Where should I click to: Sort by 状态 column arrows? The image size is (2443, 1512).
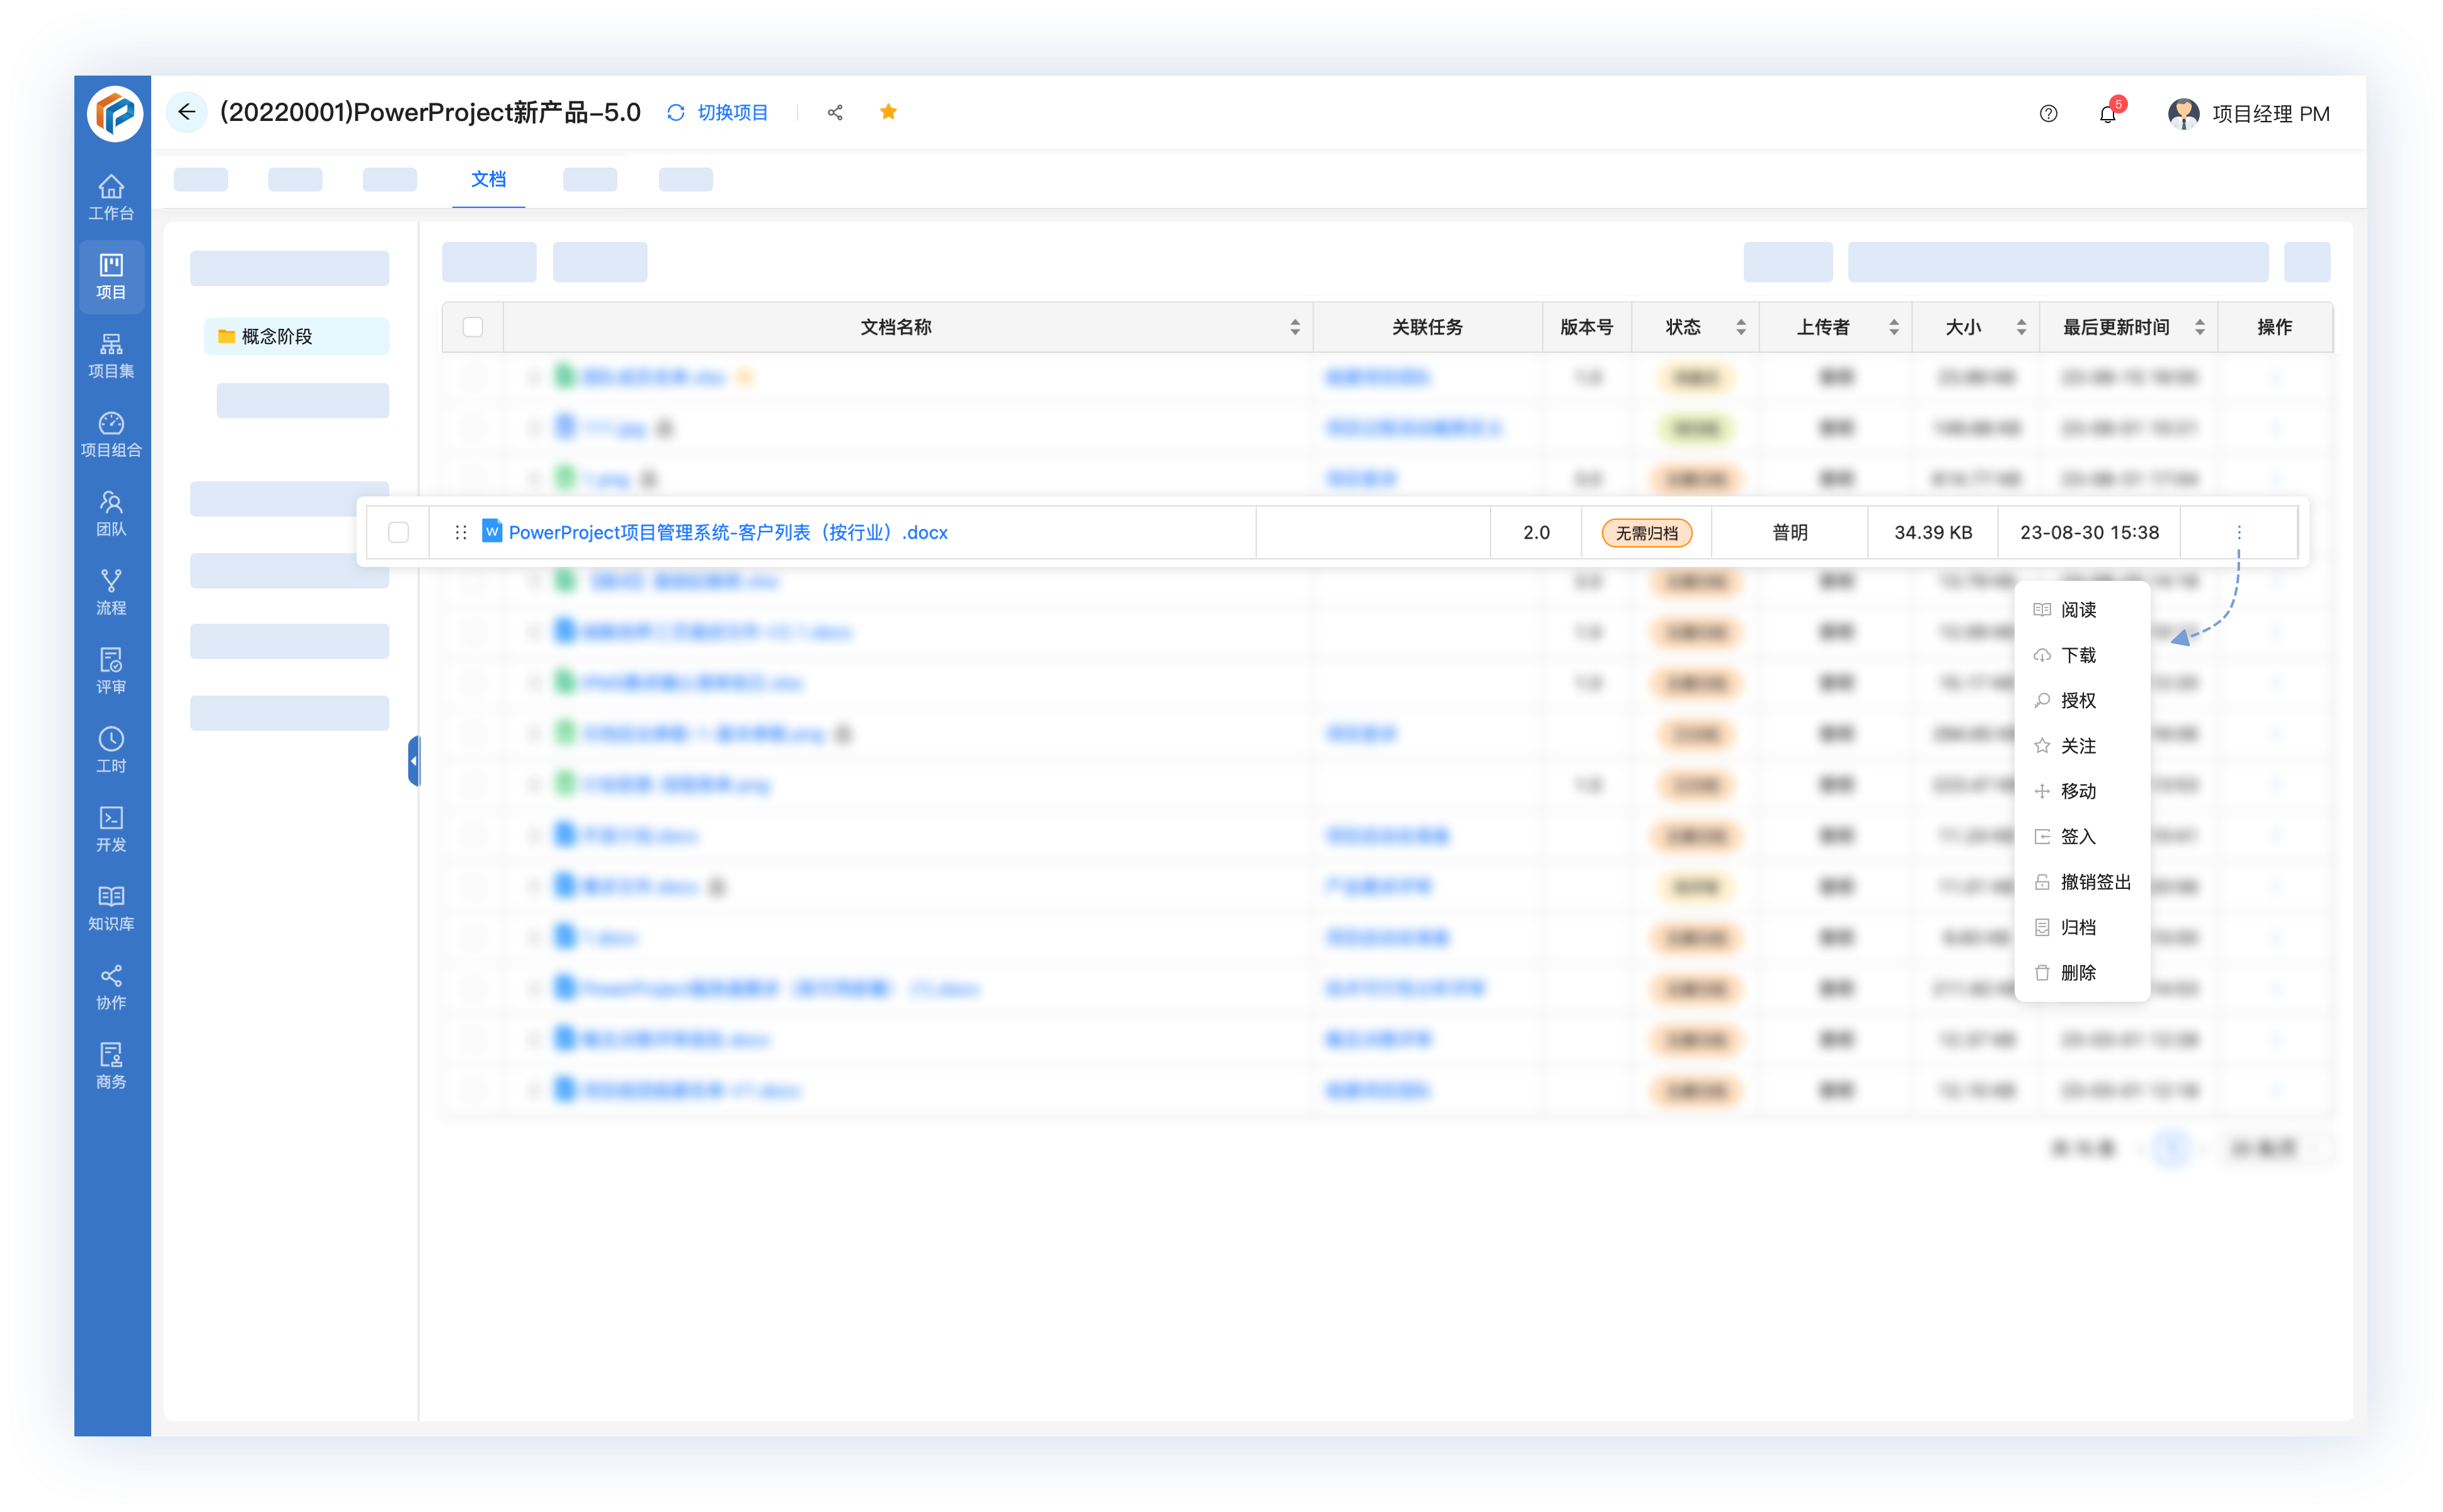point(1741,328)
